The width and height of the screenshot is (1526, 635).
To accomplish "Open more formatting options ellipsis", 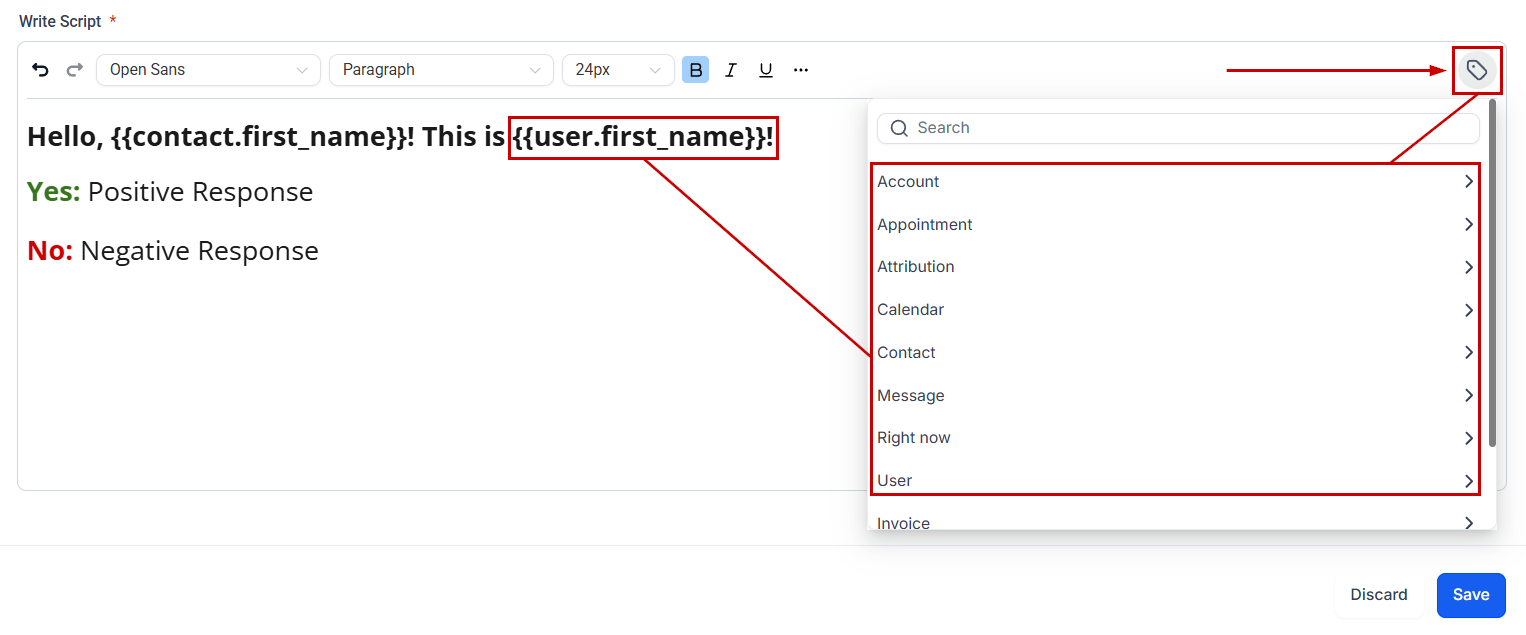I will (x=800, y=70).
